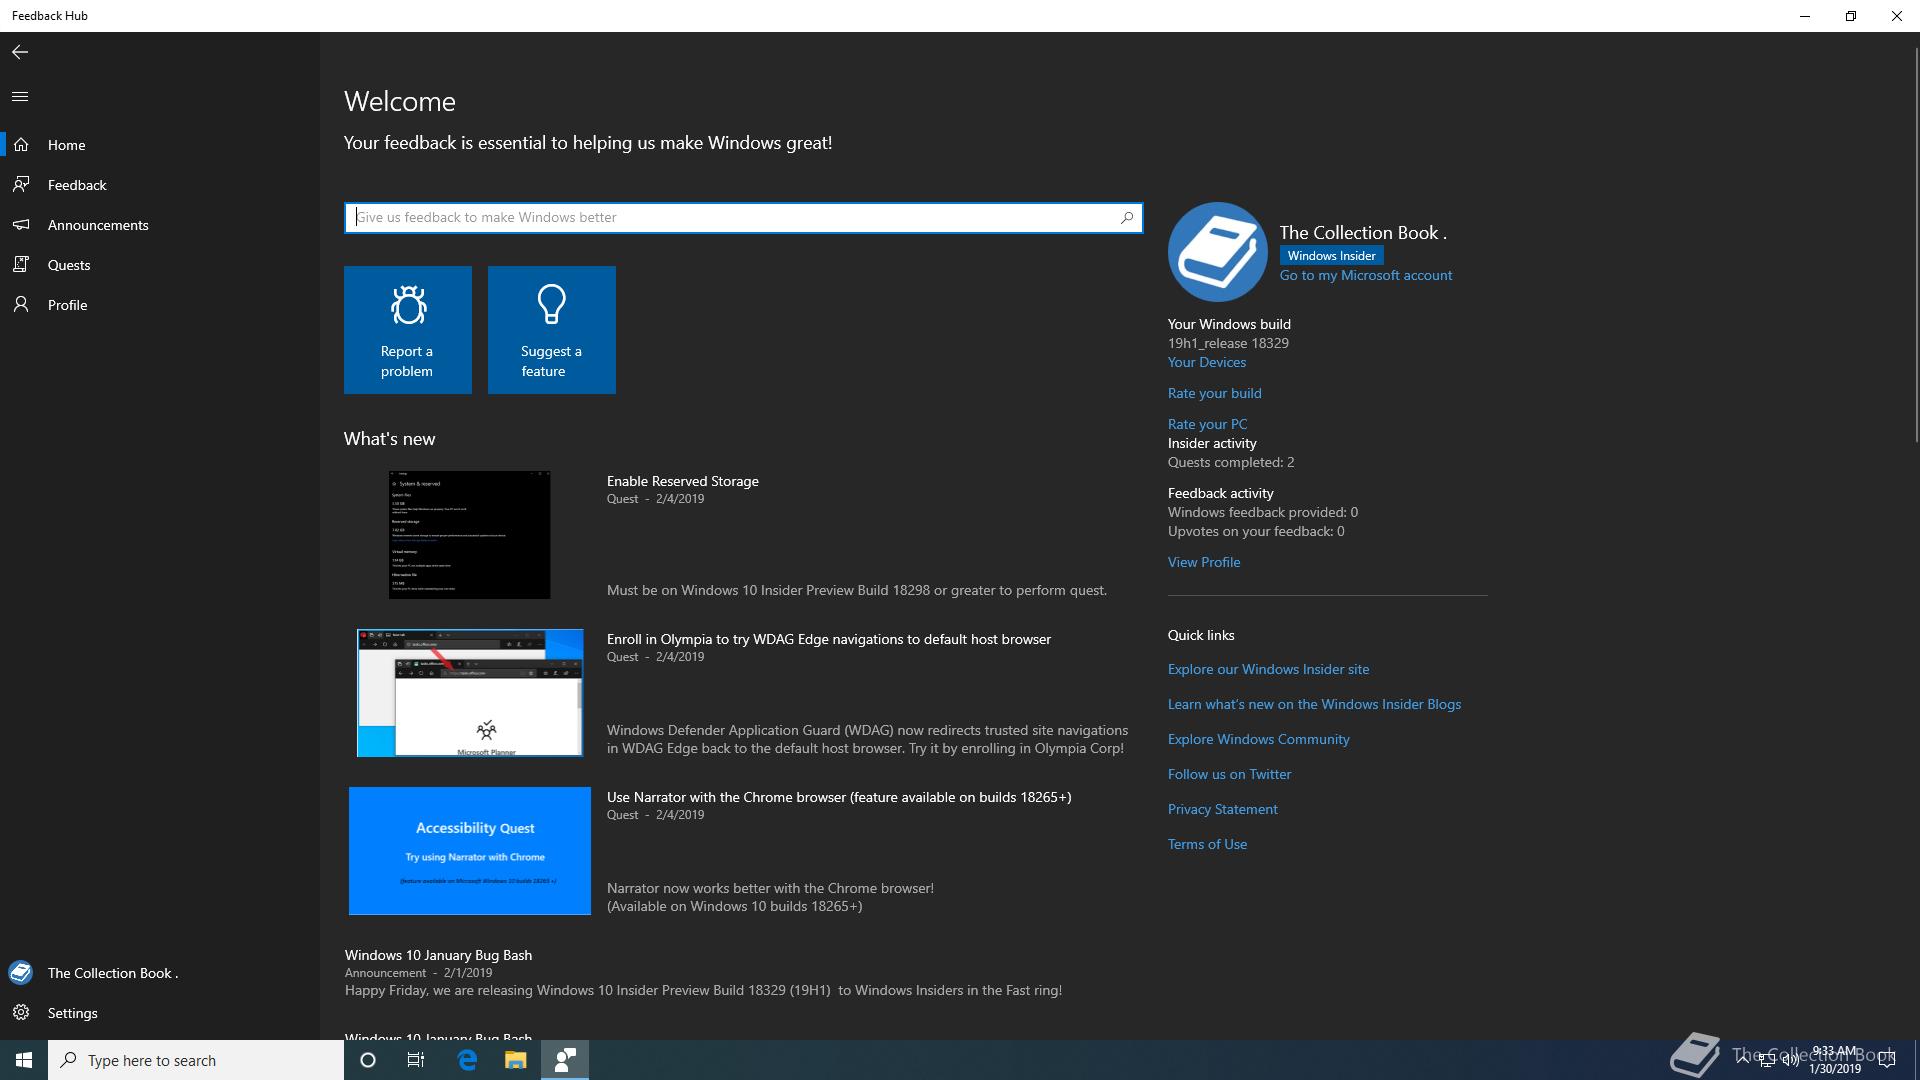The height and width of the screenshot is (1080, 1920).
Task: Open the Feedback section in sidebar
Action: 76,185
